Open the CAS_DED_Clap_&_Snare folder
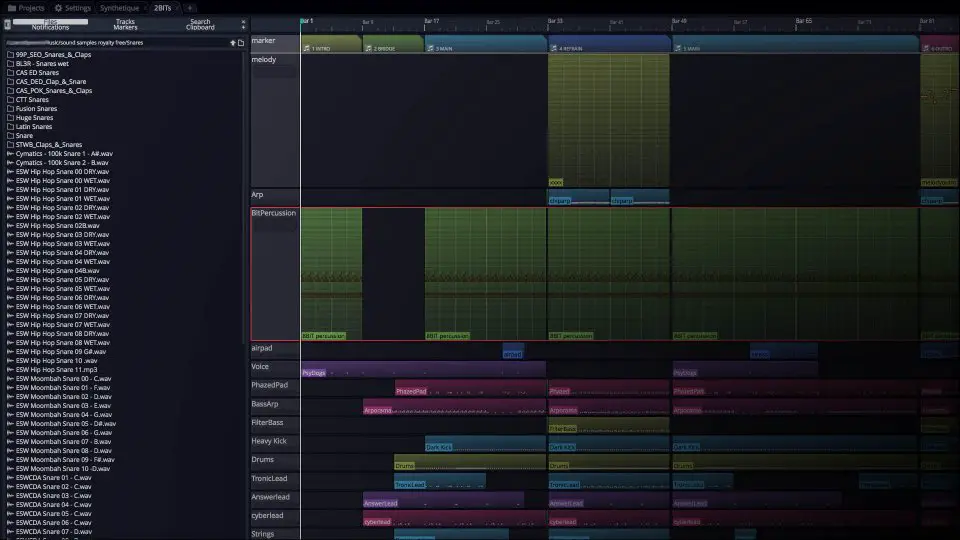Image resolution: width=960 pixels, height=540 pixels. [x=51, y=81]
